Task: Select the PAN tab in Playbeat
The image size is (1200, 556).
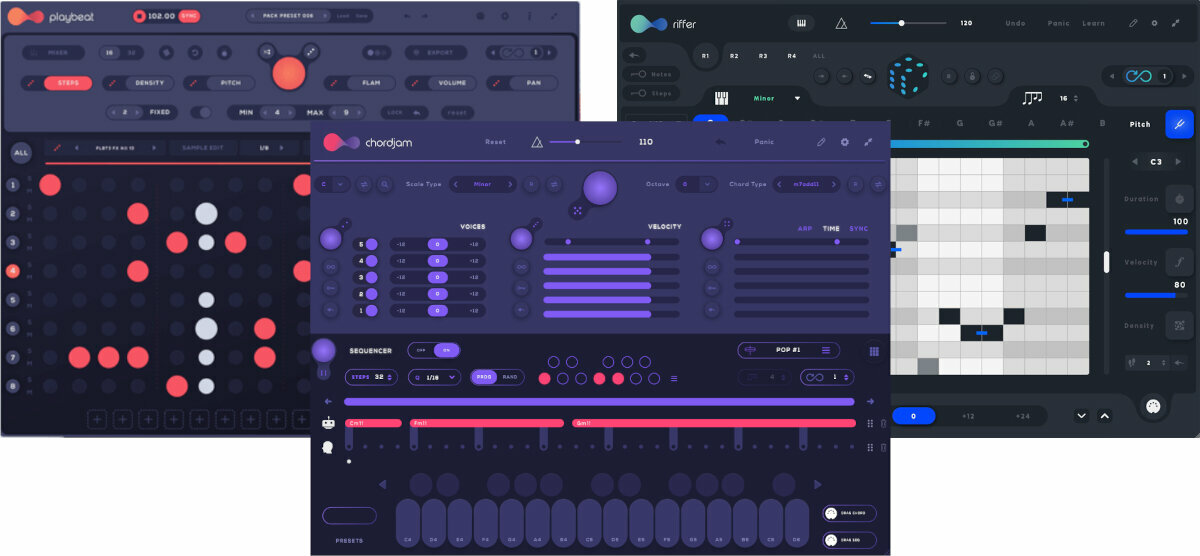Action: click(534, 83)
